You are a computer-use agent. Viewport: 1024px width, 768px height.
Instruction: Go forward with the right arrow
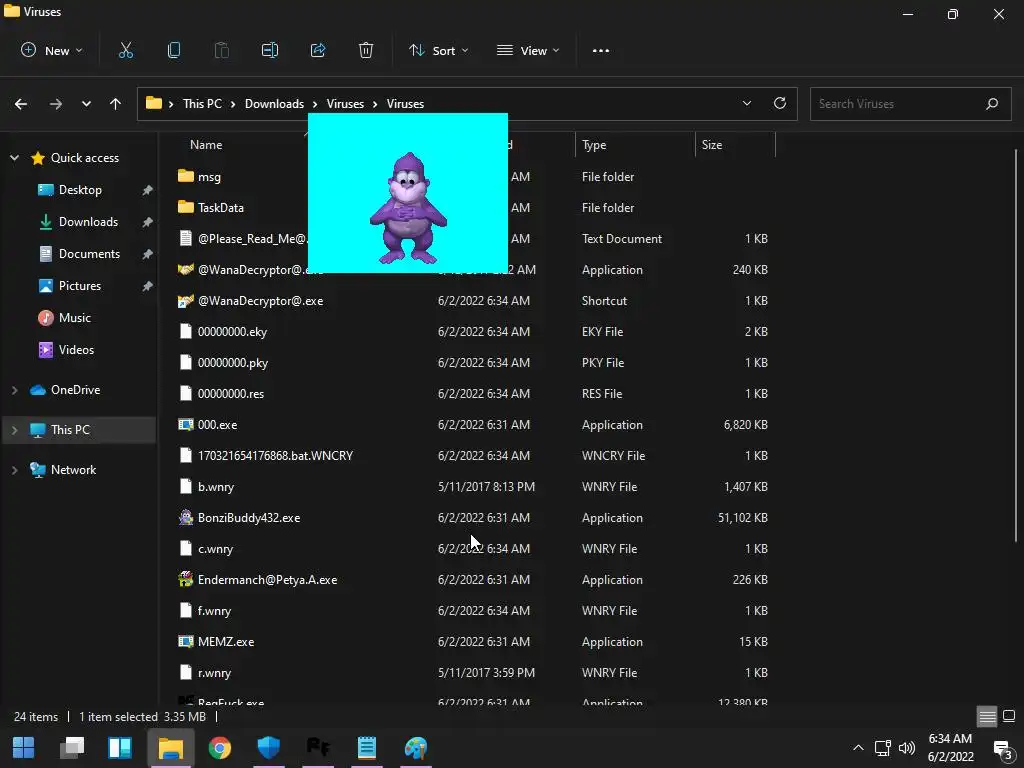[56, 104]
